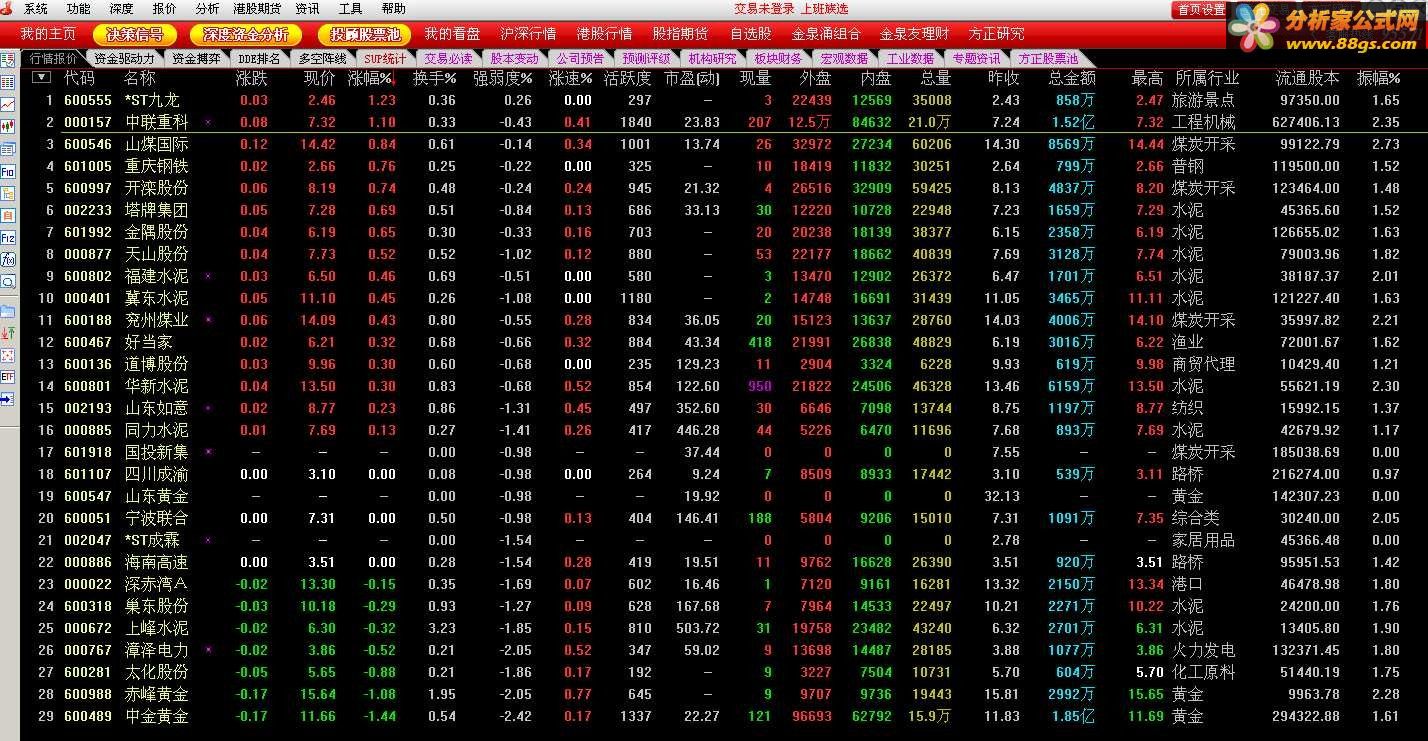Open the column dropdown arrow beside 代码

pos(41,77)
